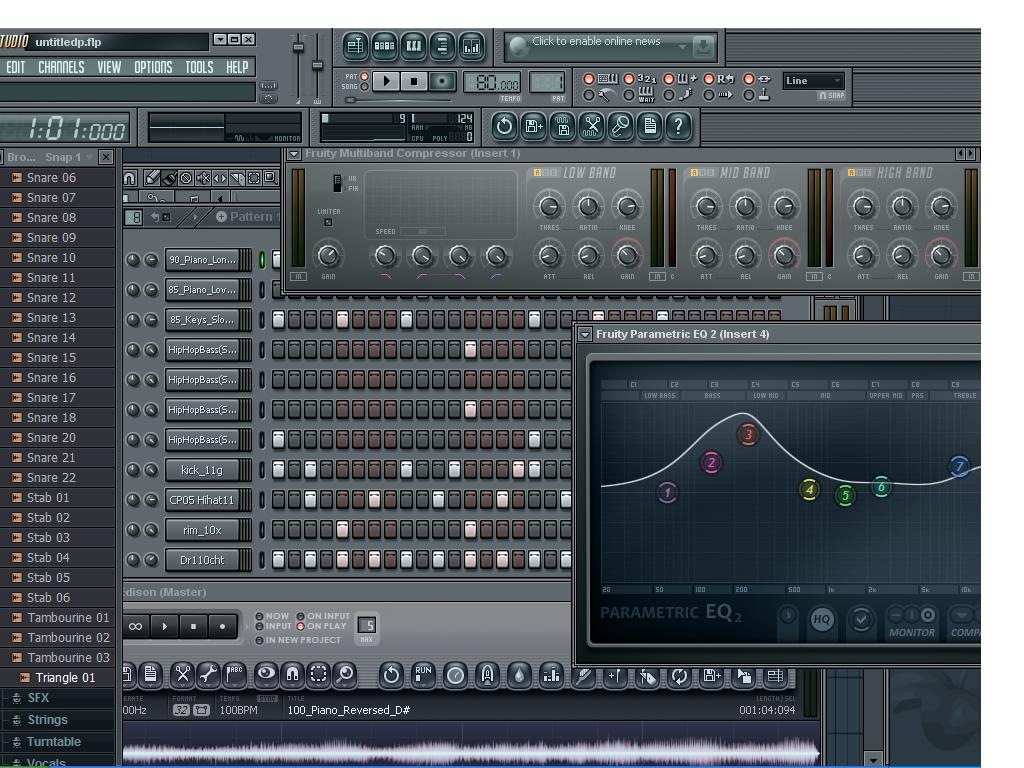Open the step sequencer window icon
The height and width of the screenshot is (768, 1024).
click(384, 46)
